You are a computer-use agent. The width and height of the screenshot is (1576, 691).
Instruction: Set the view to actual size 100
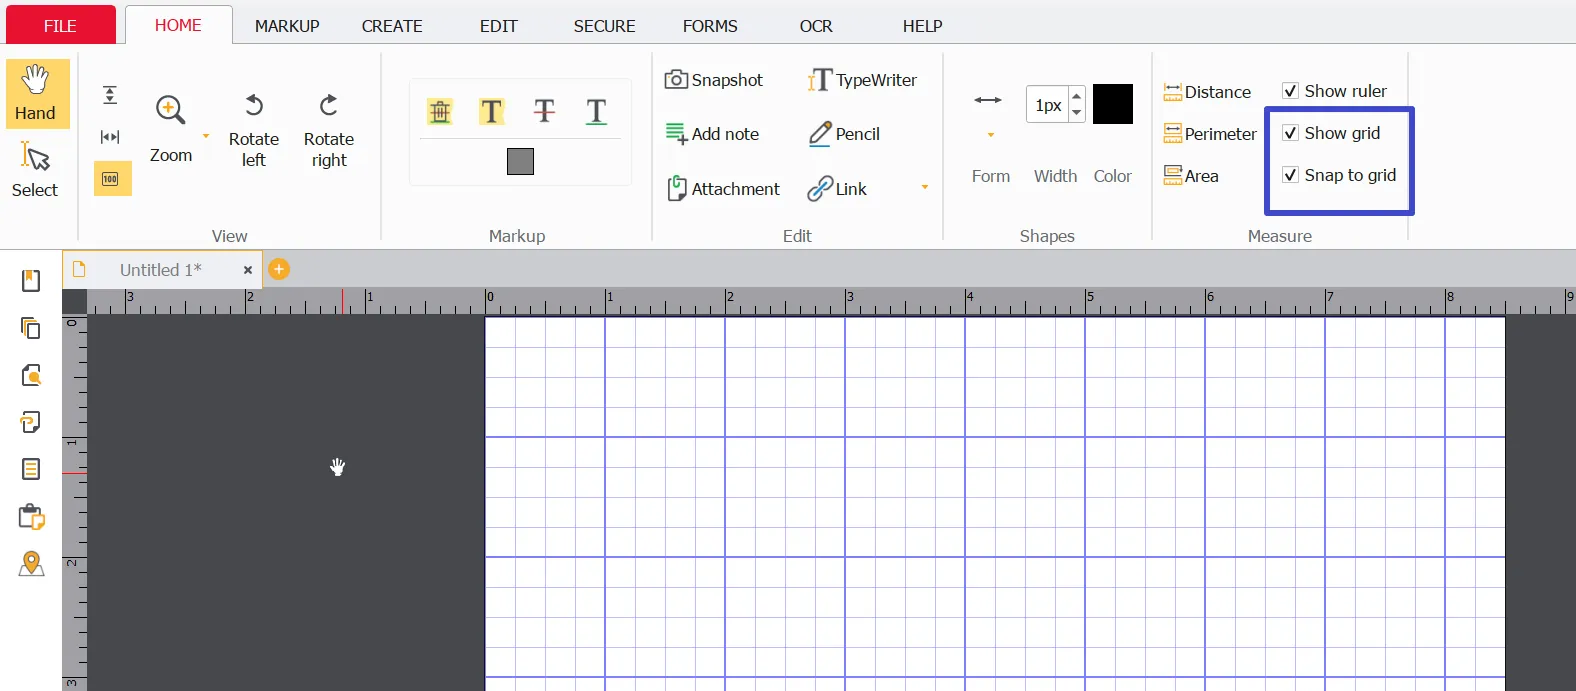pyautogui.click(x=112, y=179)
